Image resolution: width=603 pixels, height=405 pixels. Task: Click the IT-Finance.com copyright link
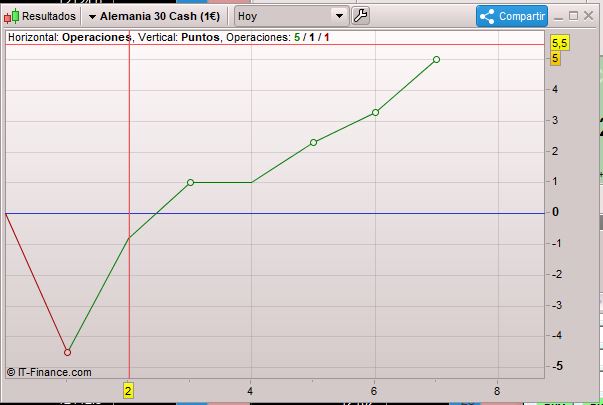(49, 372)
